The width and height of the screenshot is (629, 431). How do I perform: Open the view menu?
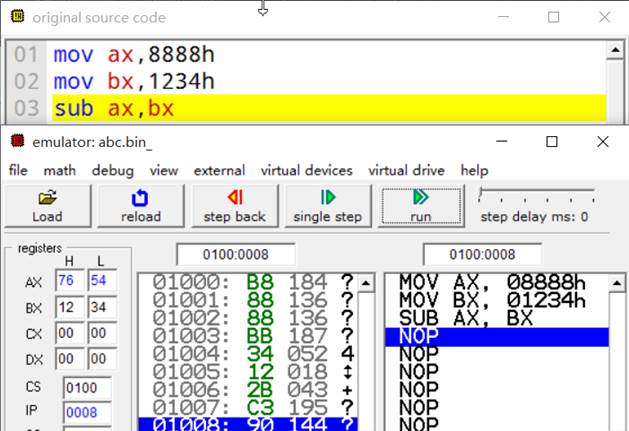pos(164,170)
